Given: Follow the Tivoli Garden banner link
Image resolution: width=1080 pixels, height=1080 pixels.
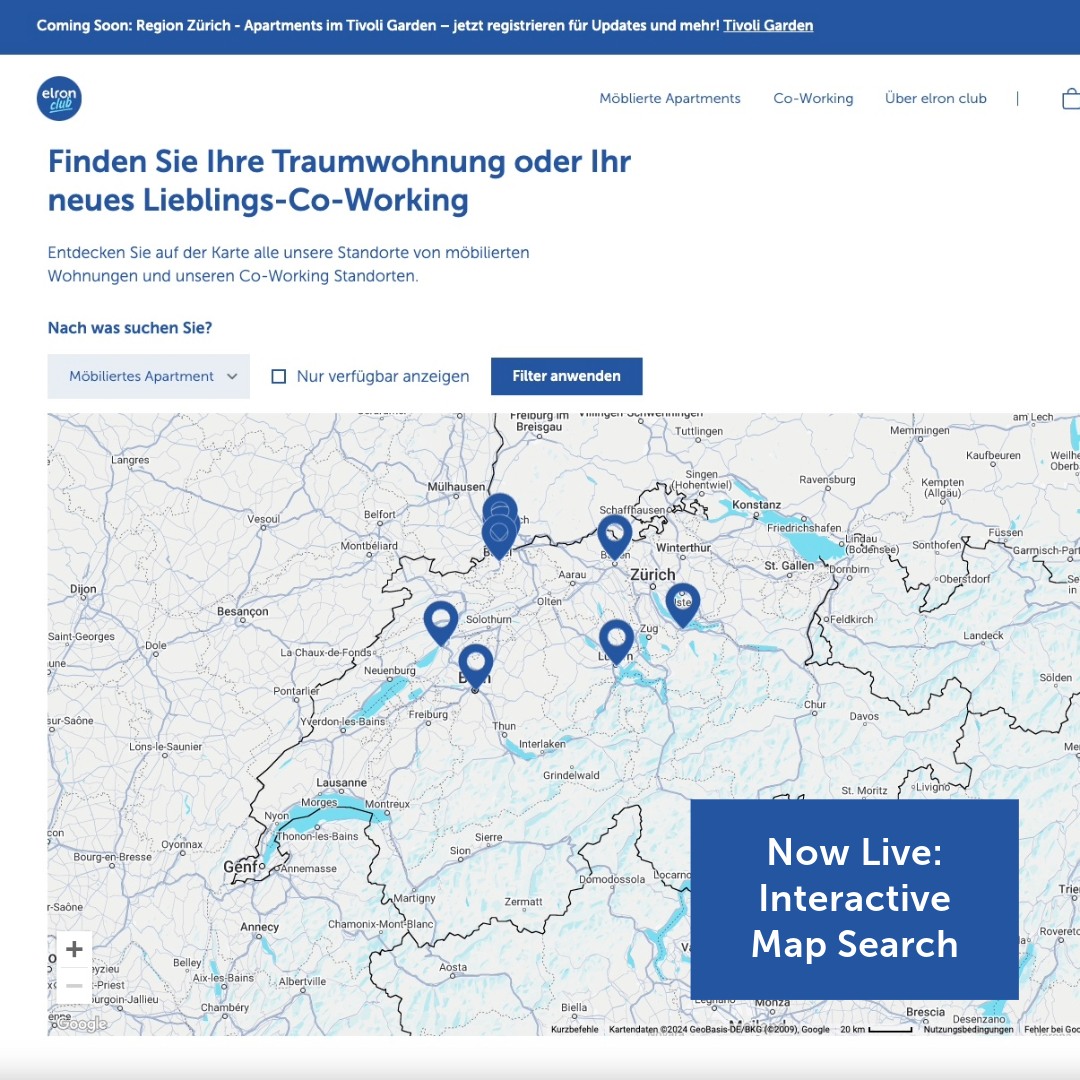Looking at the screenshot, I should point(768,25).
